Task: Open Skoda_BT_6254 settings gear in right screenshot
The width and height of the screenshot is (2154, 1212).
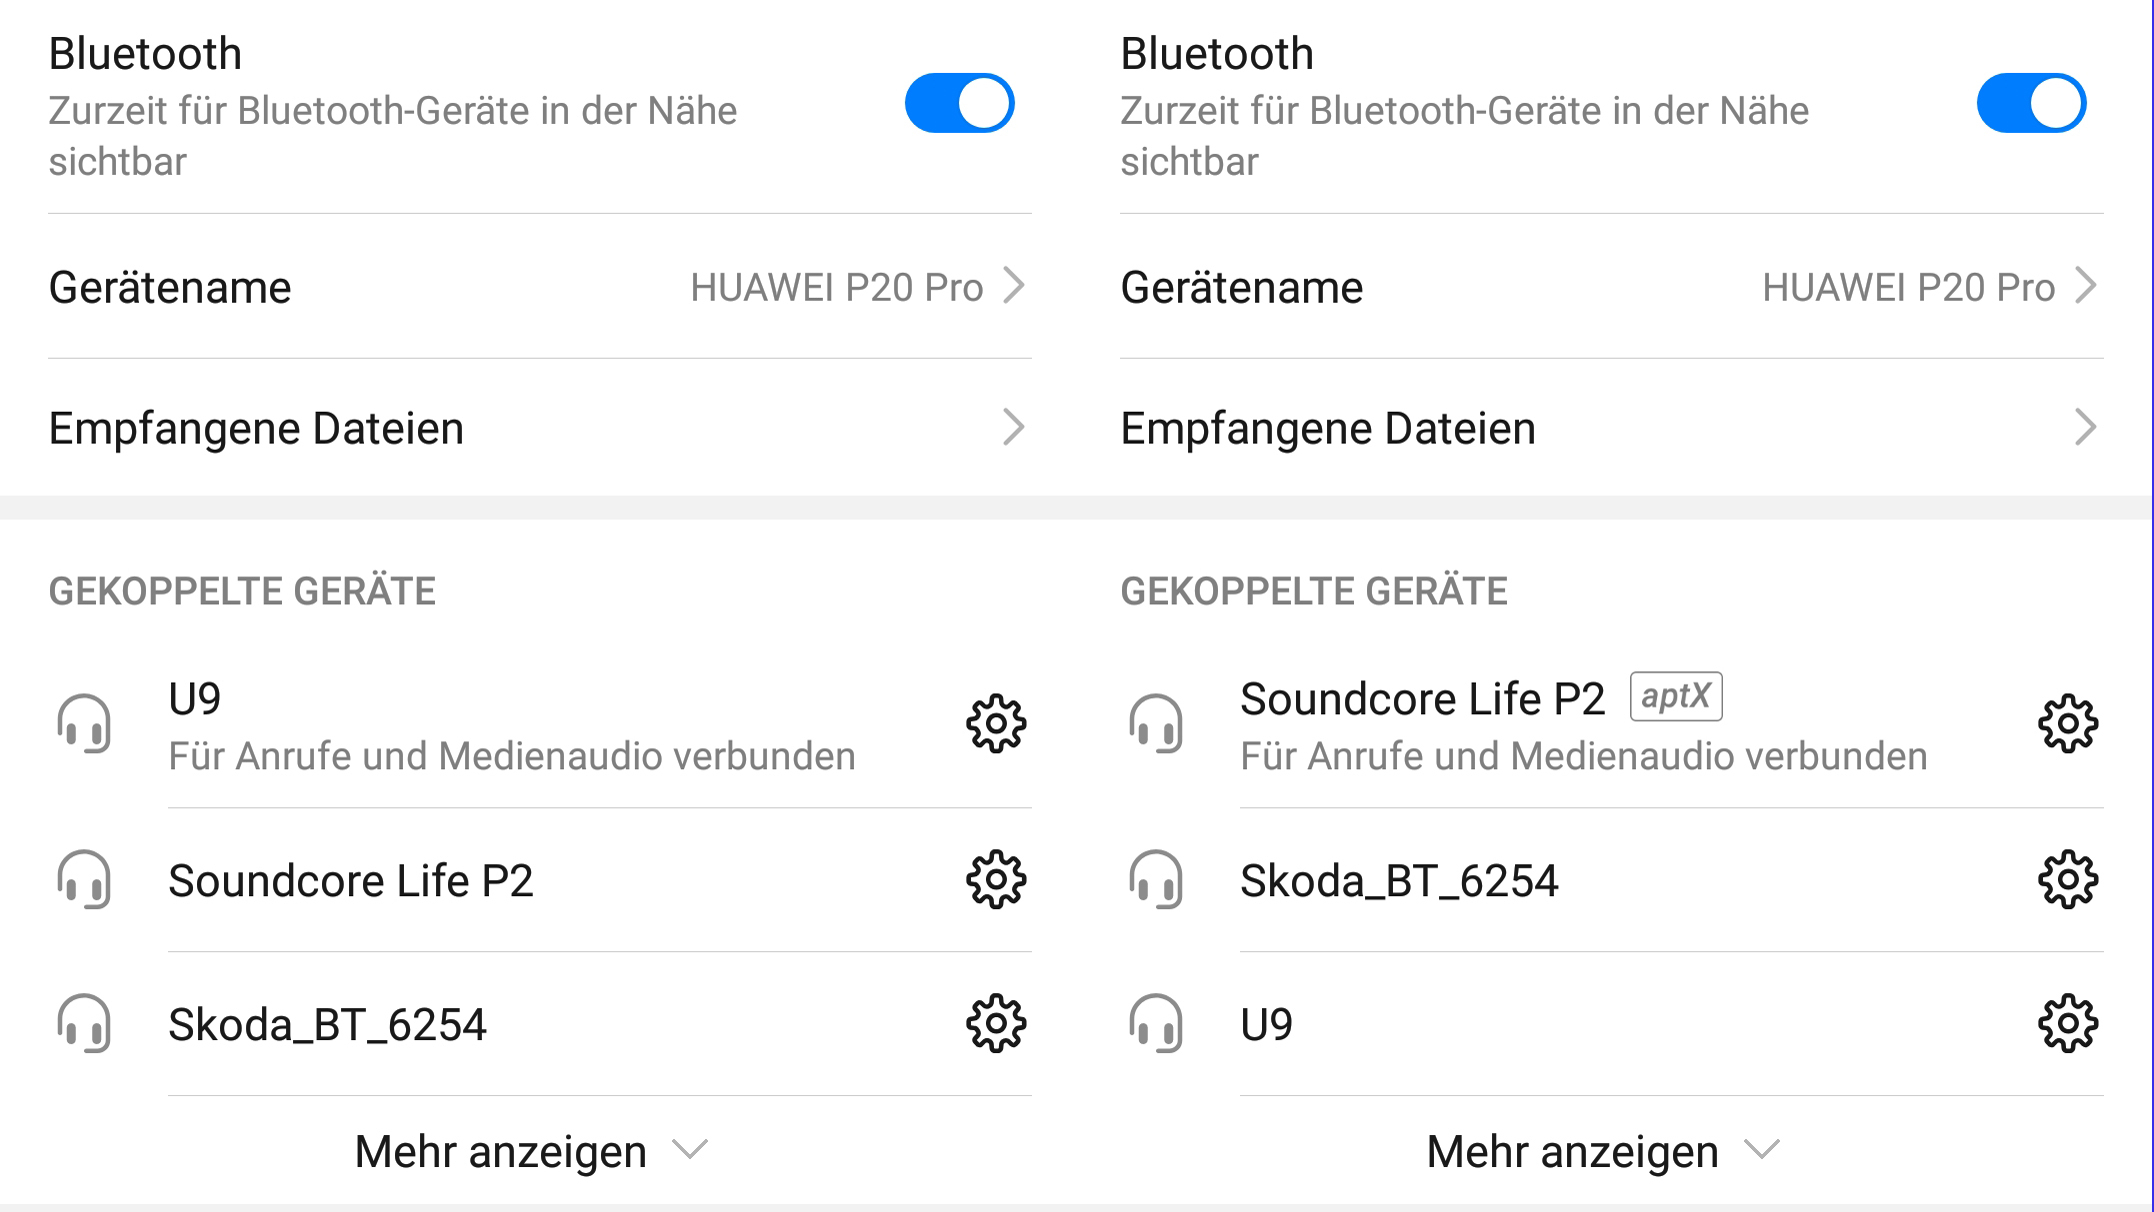Action: click(x=2067, y=880)
